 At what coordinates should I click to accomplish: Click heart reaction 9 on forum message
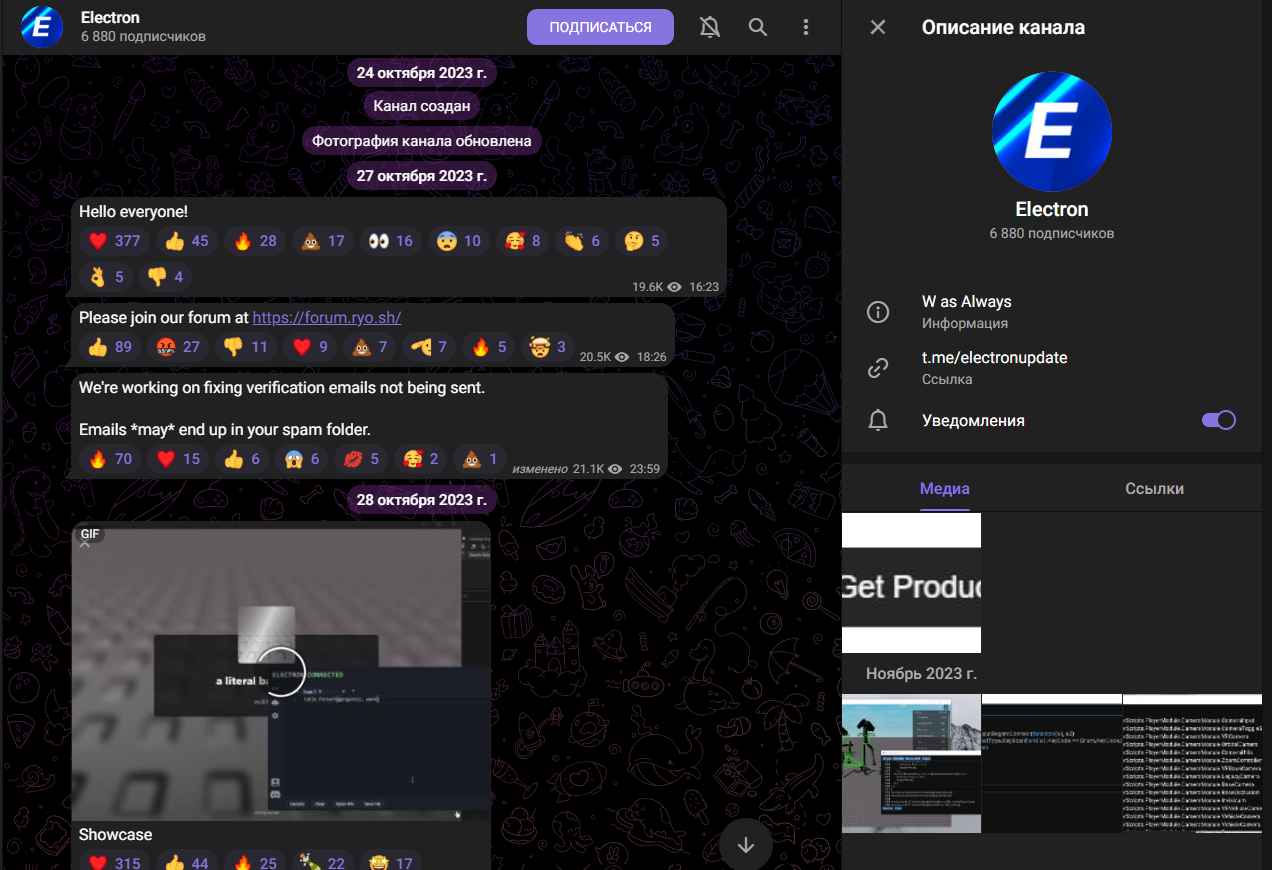tap(309, 347)
